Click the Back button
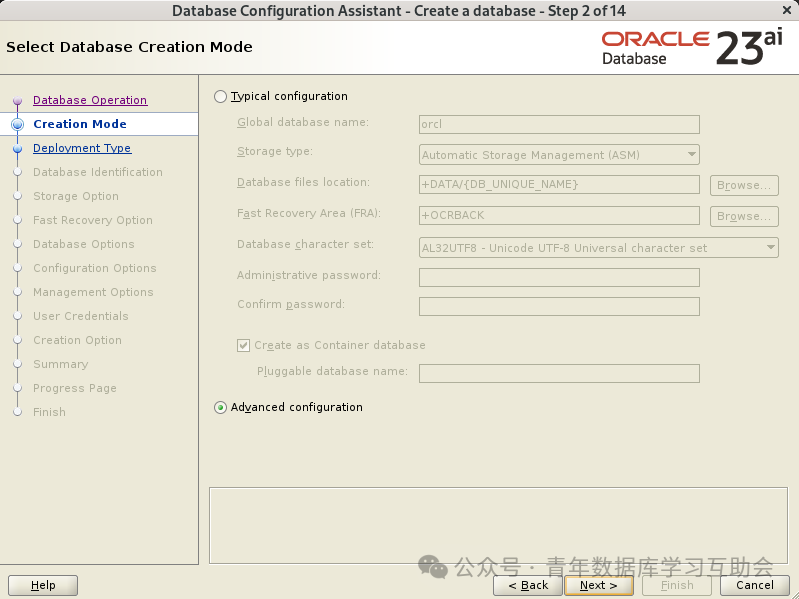This screenshot has height=599, width=799. pyautogui.click(x=528, y=585)
